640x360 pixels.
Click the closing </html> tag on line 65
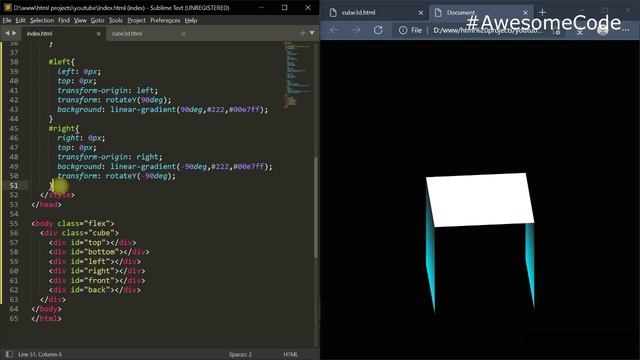(x=47, y=318)
